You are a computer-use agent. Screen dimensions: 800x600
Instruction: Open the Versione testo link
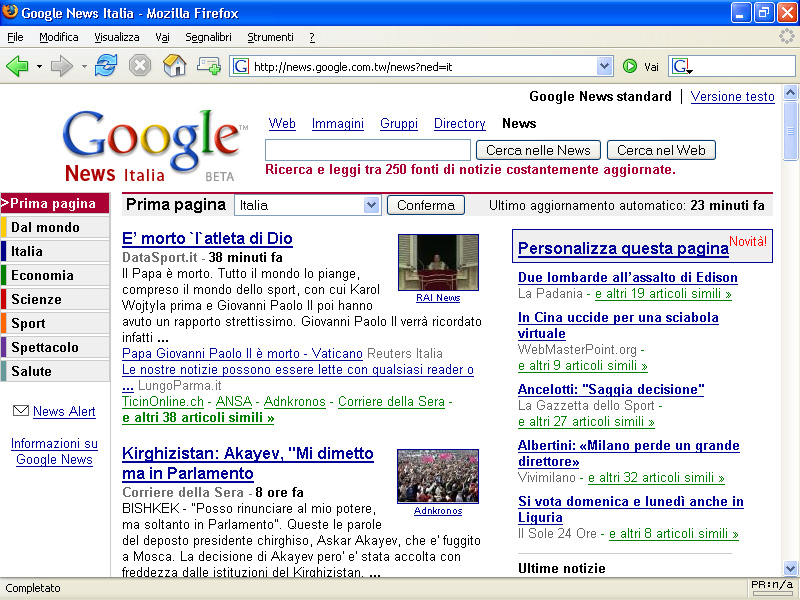(733, 96)
